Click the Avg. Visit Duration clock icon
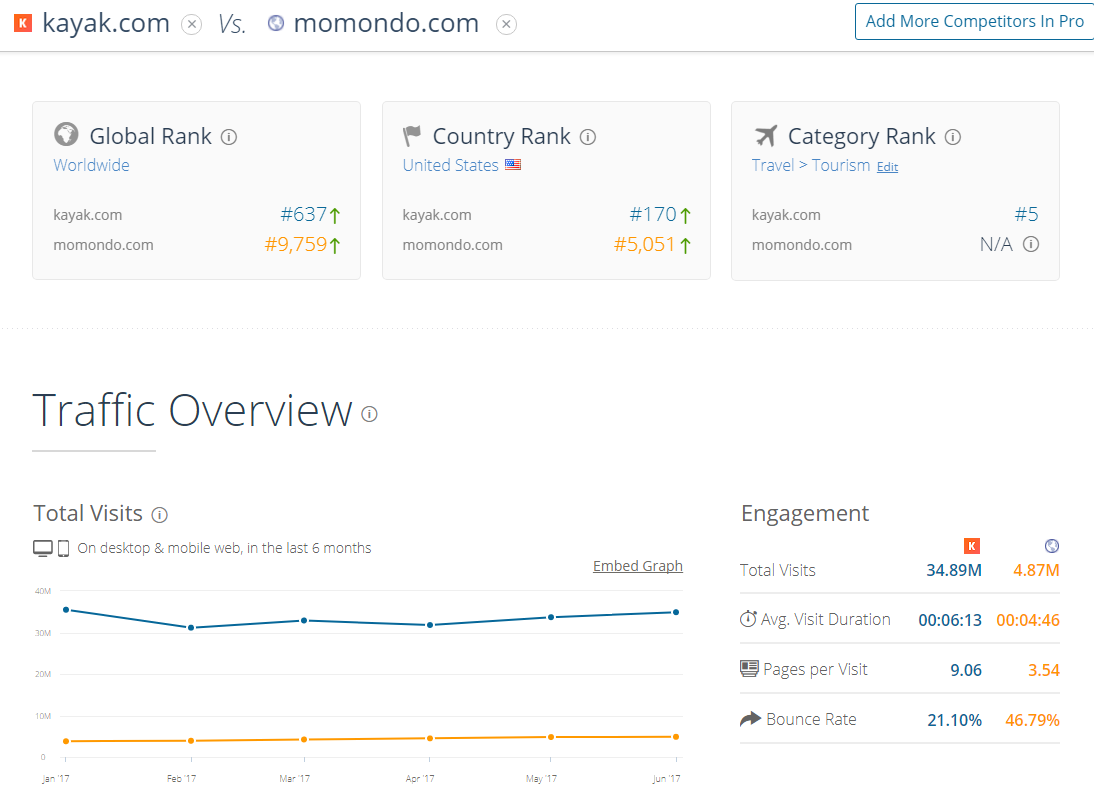Image resolution: width=1094 pixels, height=798 pixels. pos(748,619)
